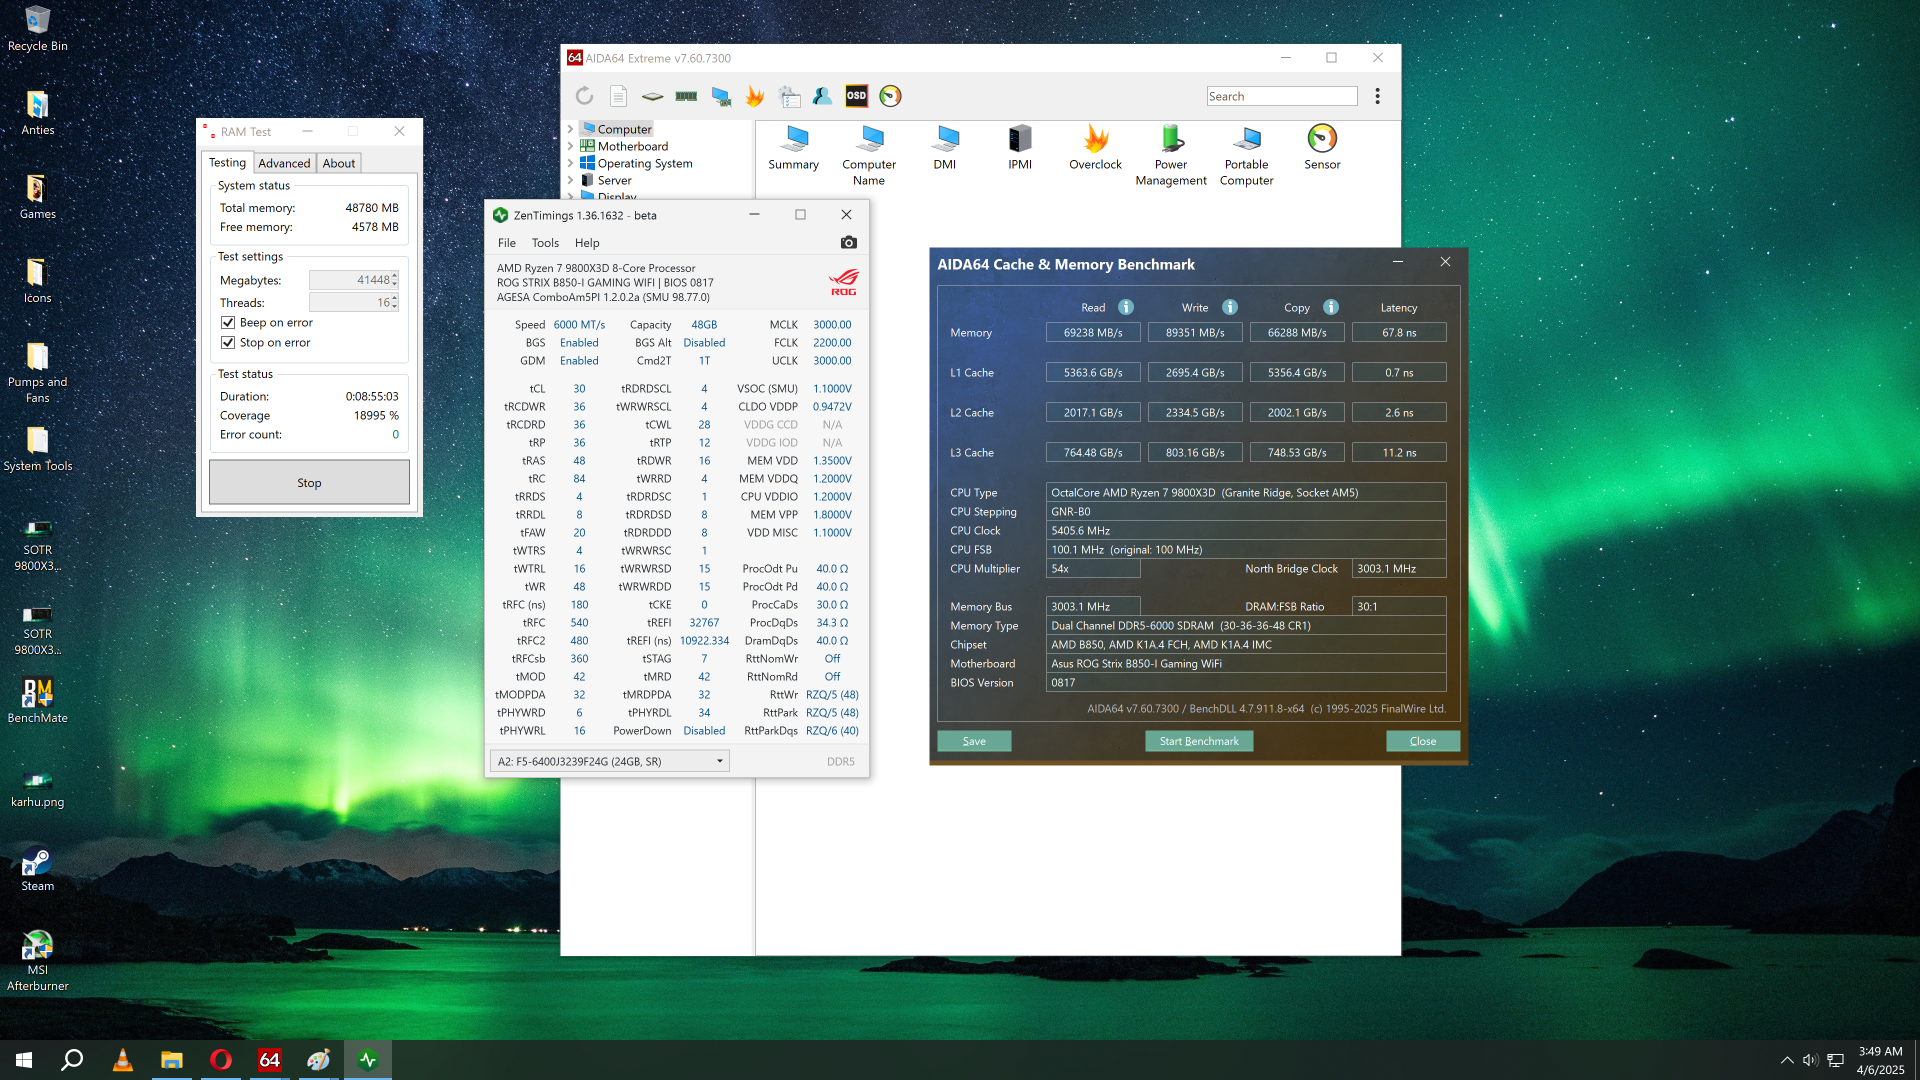Open the Windows Start menu
The width and height of the screenshot is (1920, 1080).
(24, 1060)
